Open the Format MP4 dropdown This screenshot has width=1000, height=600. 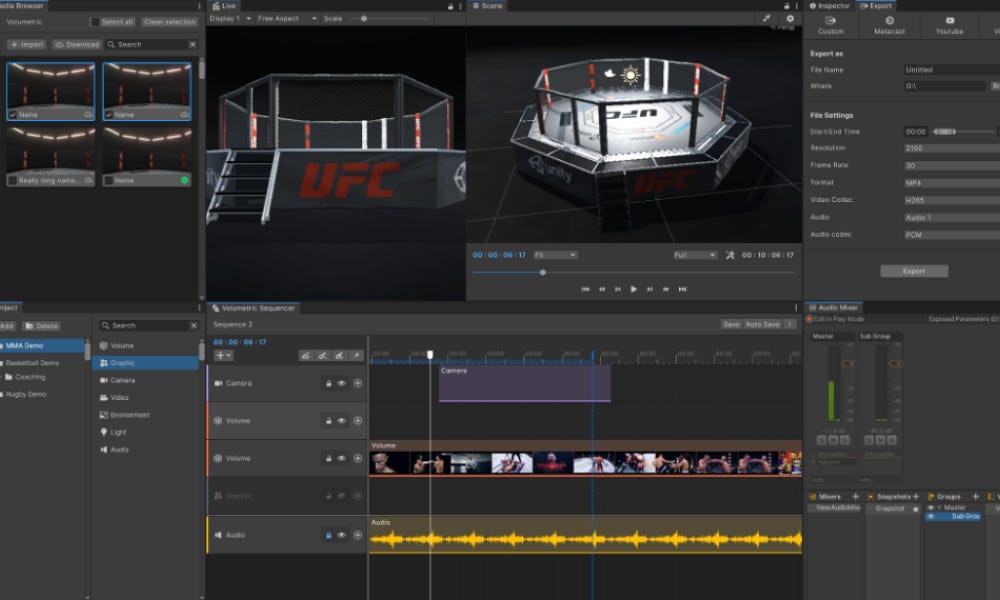click(x=952, y=183)
